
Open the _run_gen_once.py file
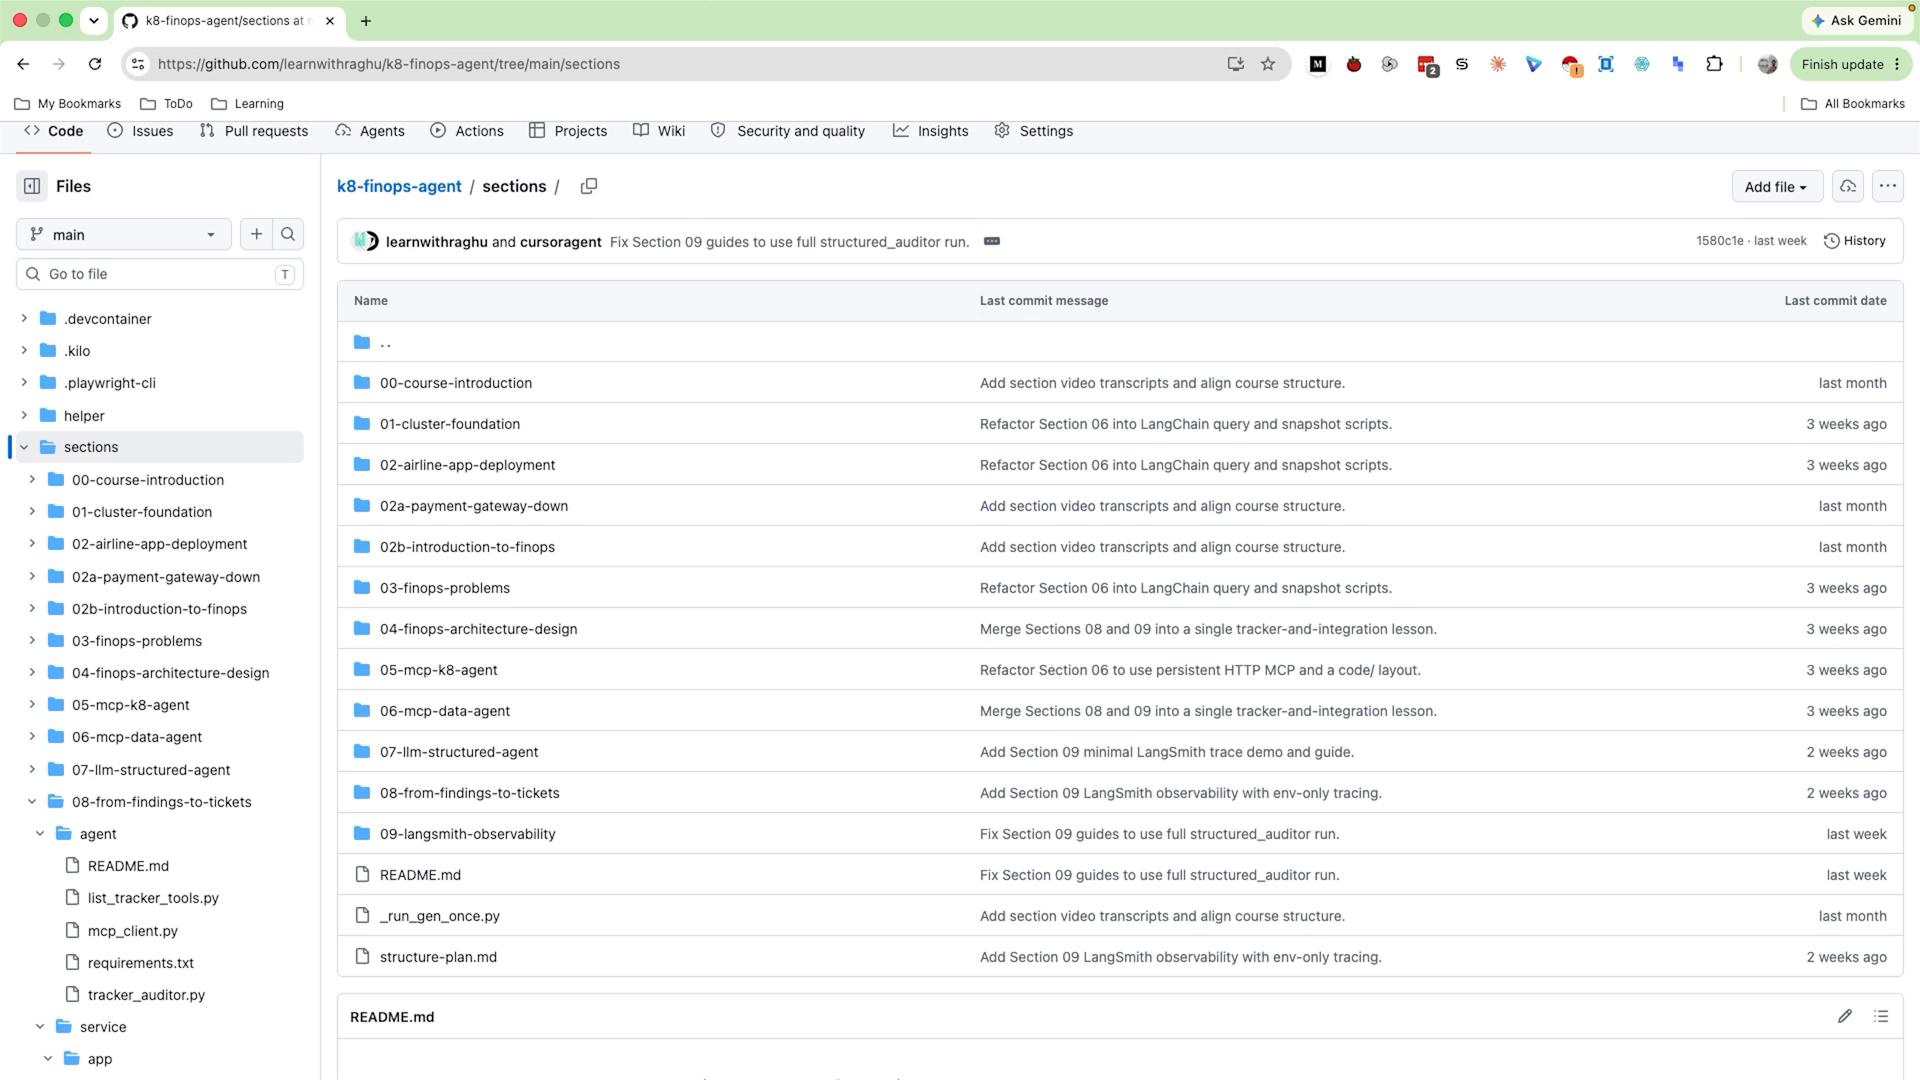point(440,916)
